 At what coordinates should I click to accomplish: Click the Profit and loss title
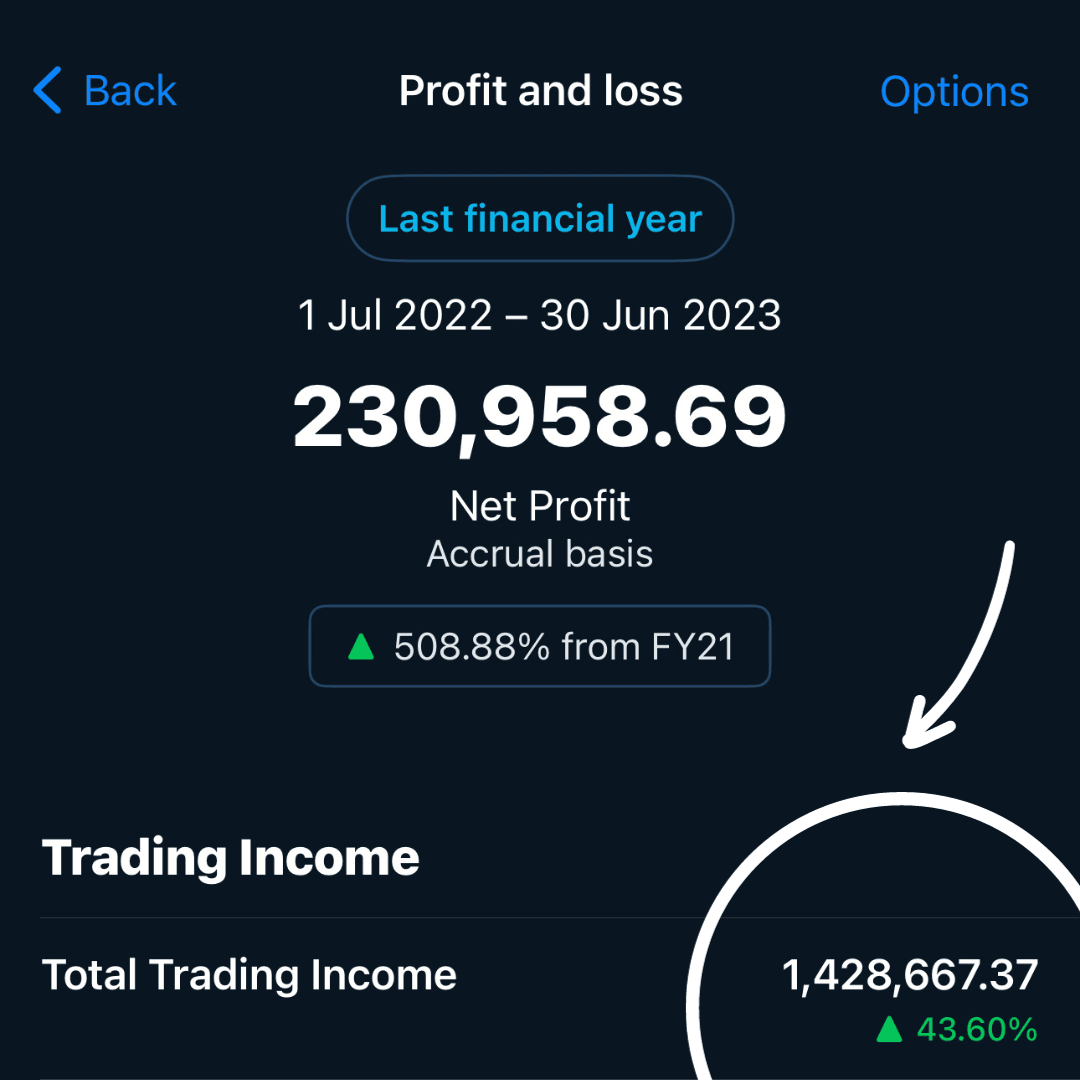(540, 91)
